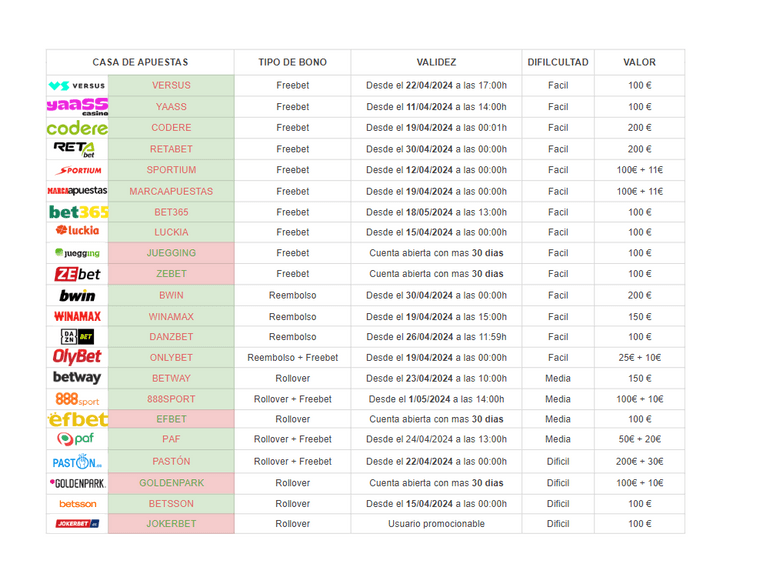Viewport: 760px width, 584px height.
Task: Select Winamax '150 €' value cell
Action: point(639,316)
